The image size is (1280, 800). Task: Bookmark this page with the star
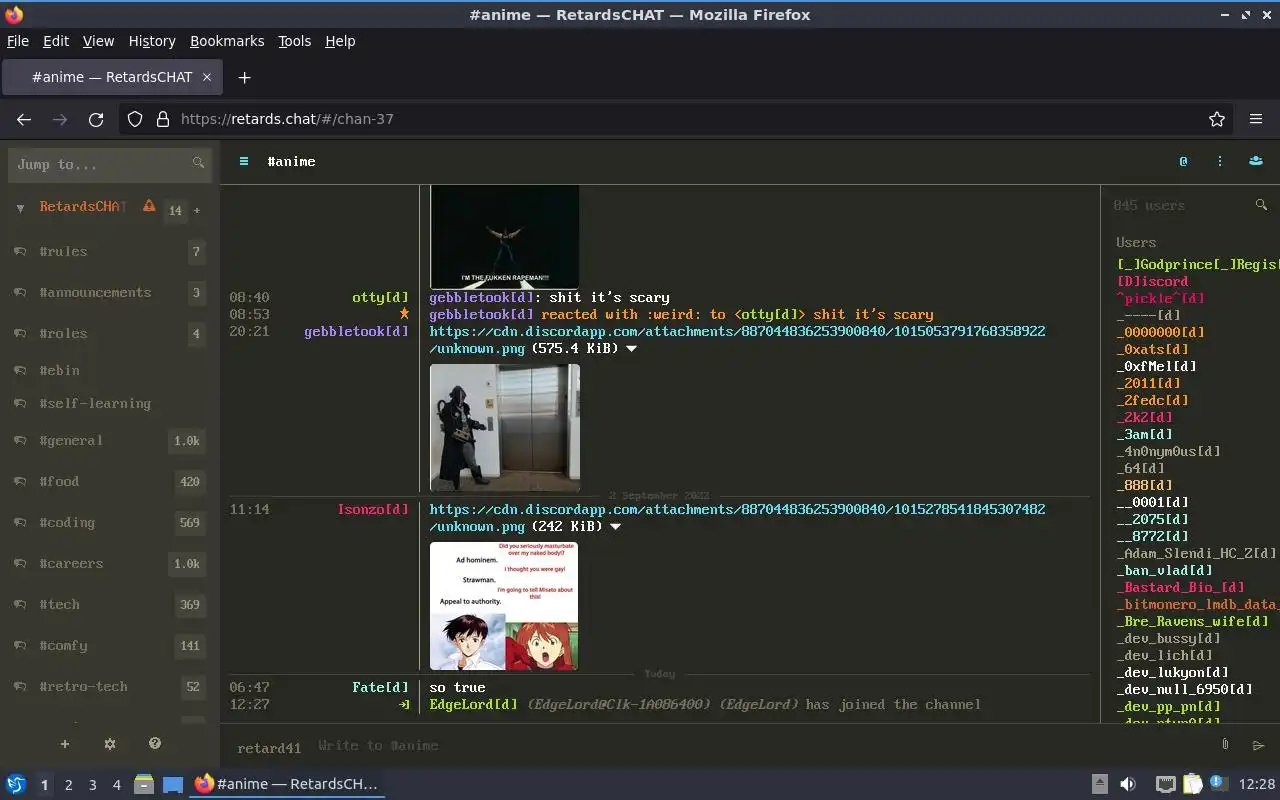[1217, 119]
